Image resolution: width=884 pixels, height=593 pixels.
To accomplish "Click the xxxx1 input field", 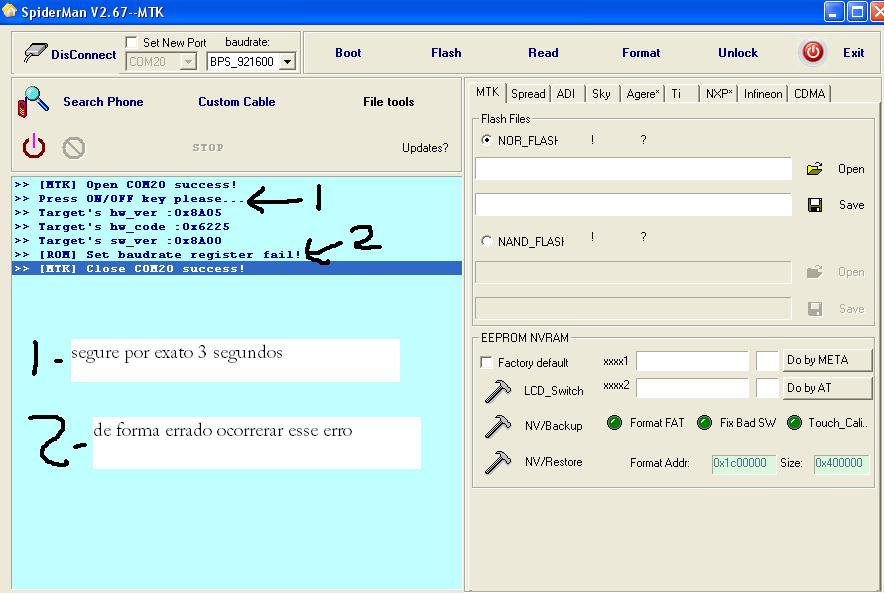I will pos(692,361).
